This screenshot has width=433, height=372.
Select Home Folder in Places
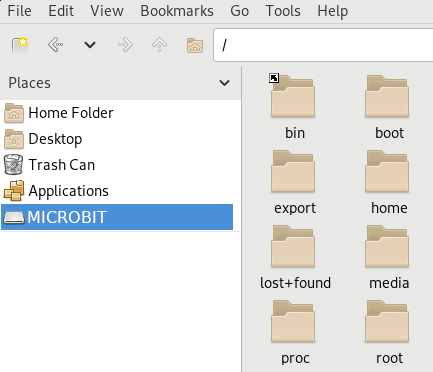(117, 113)
